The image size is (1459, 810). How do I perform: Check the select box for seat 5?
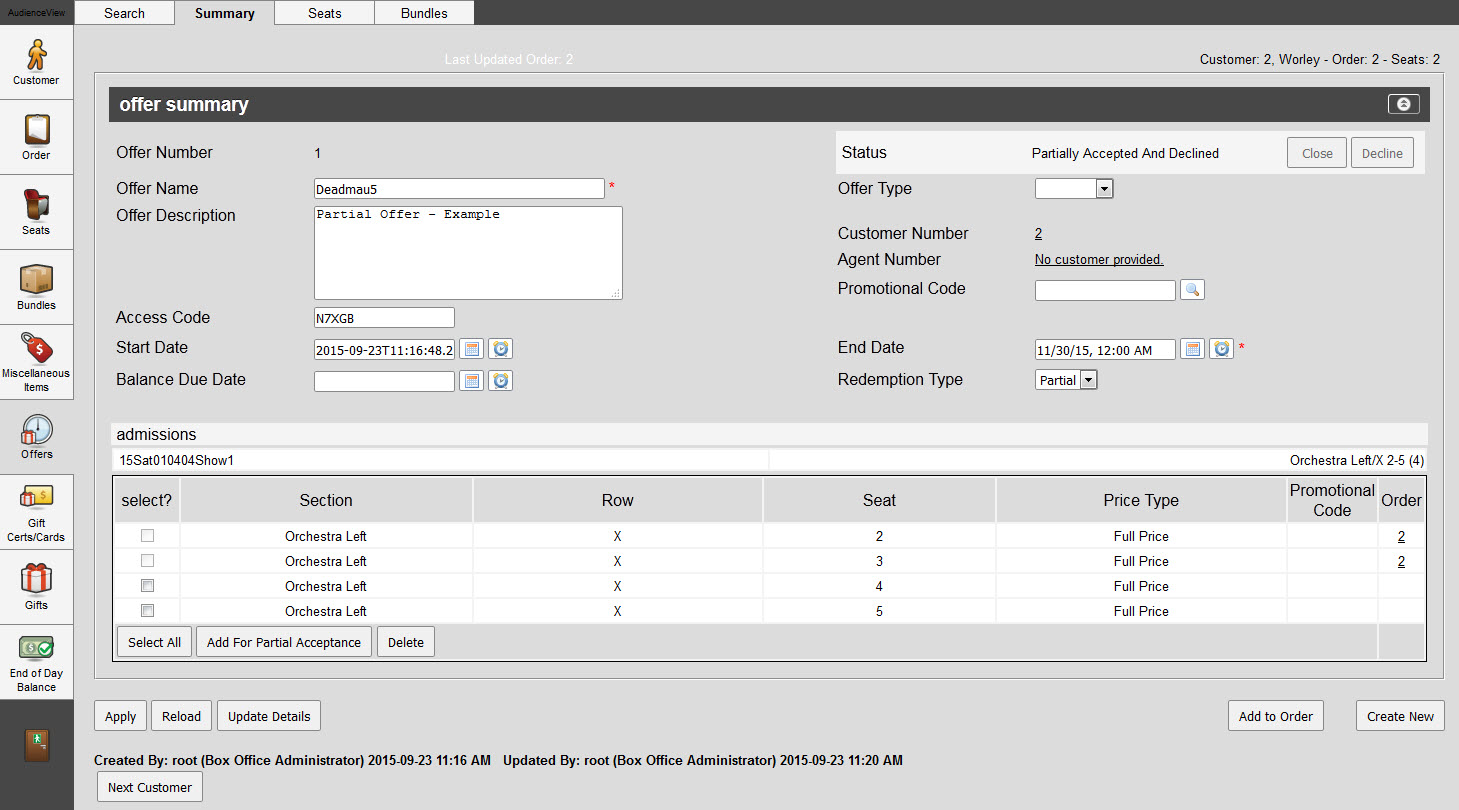pos(147,611)
